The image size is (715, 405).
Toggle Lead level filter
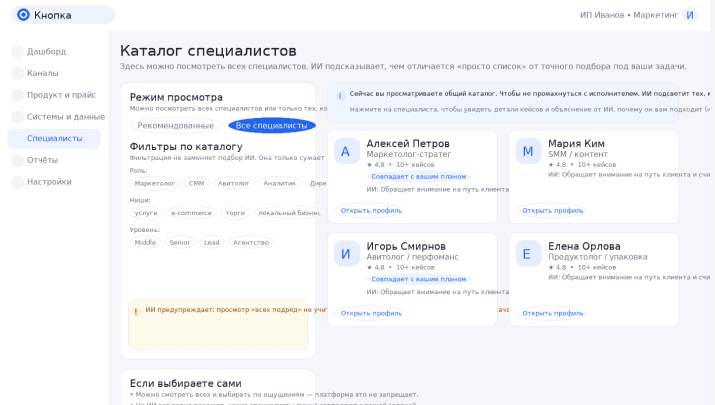pos(212,243)
